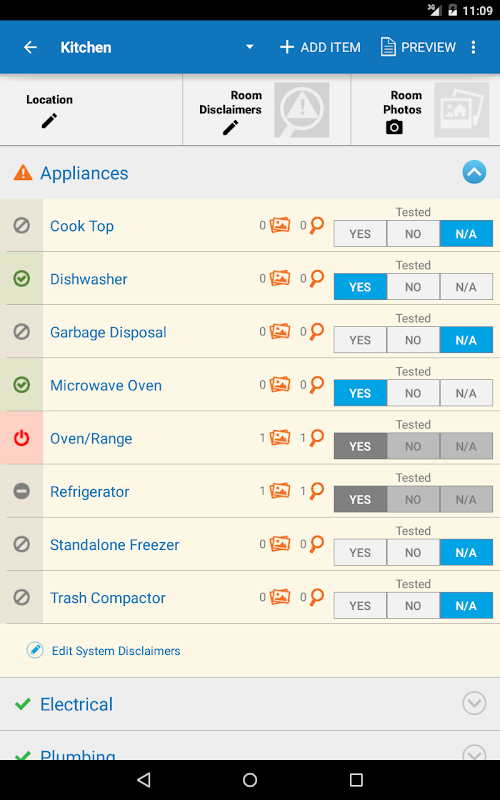Tap Cook Top photo gallery icon
The image size is (500, 800).
280,225
